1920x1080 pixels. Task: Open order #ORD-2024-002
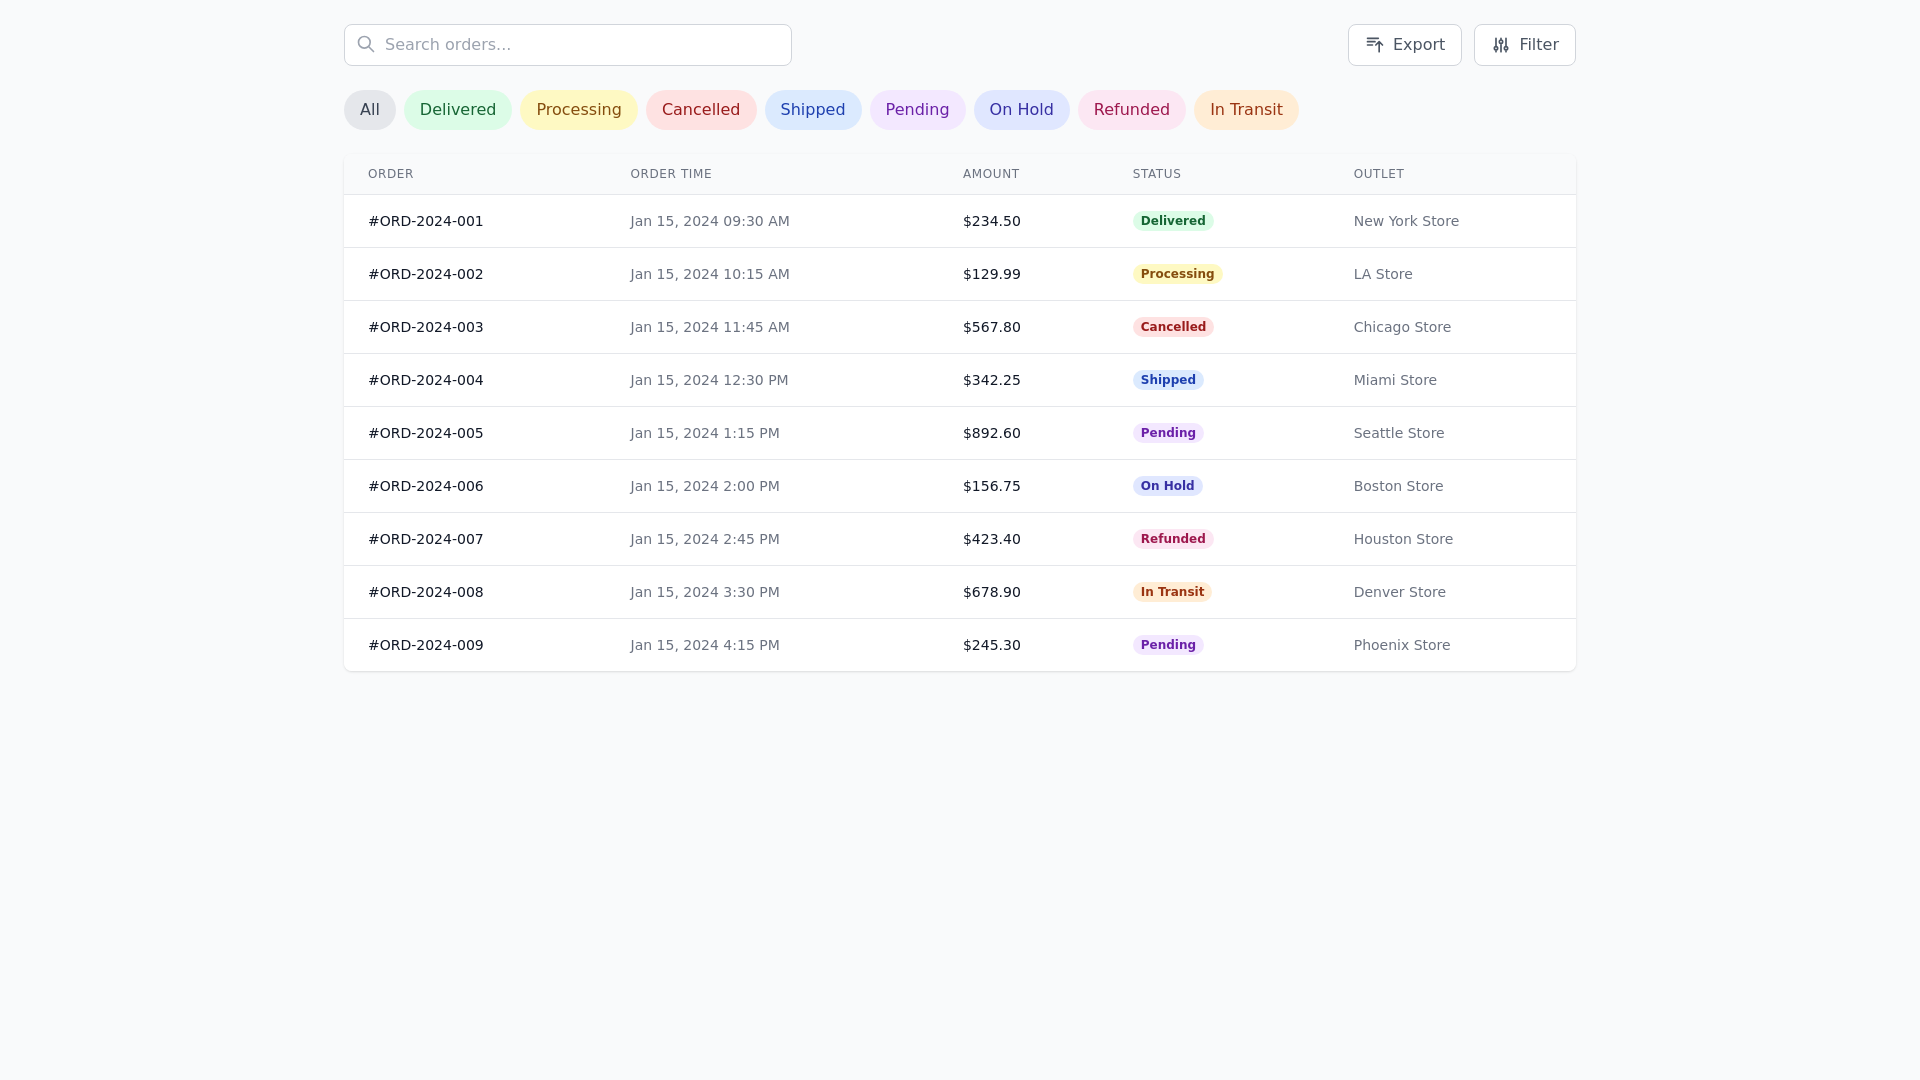pyautogui.click(x=426, y=274)
